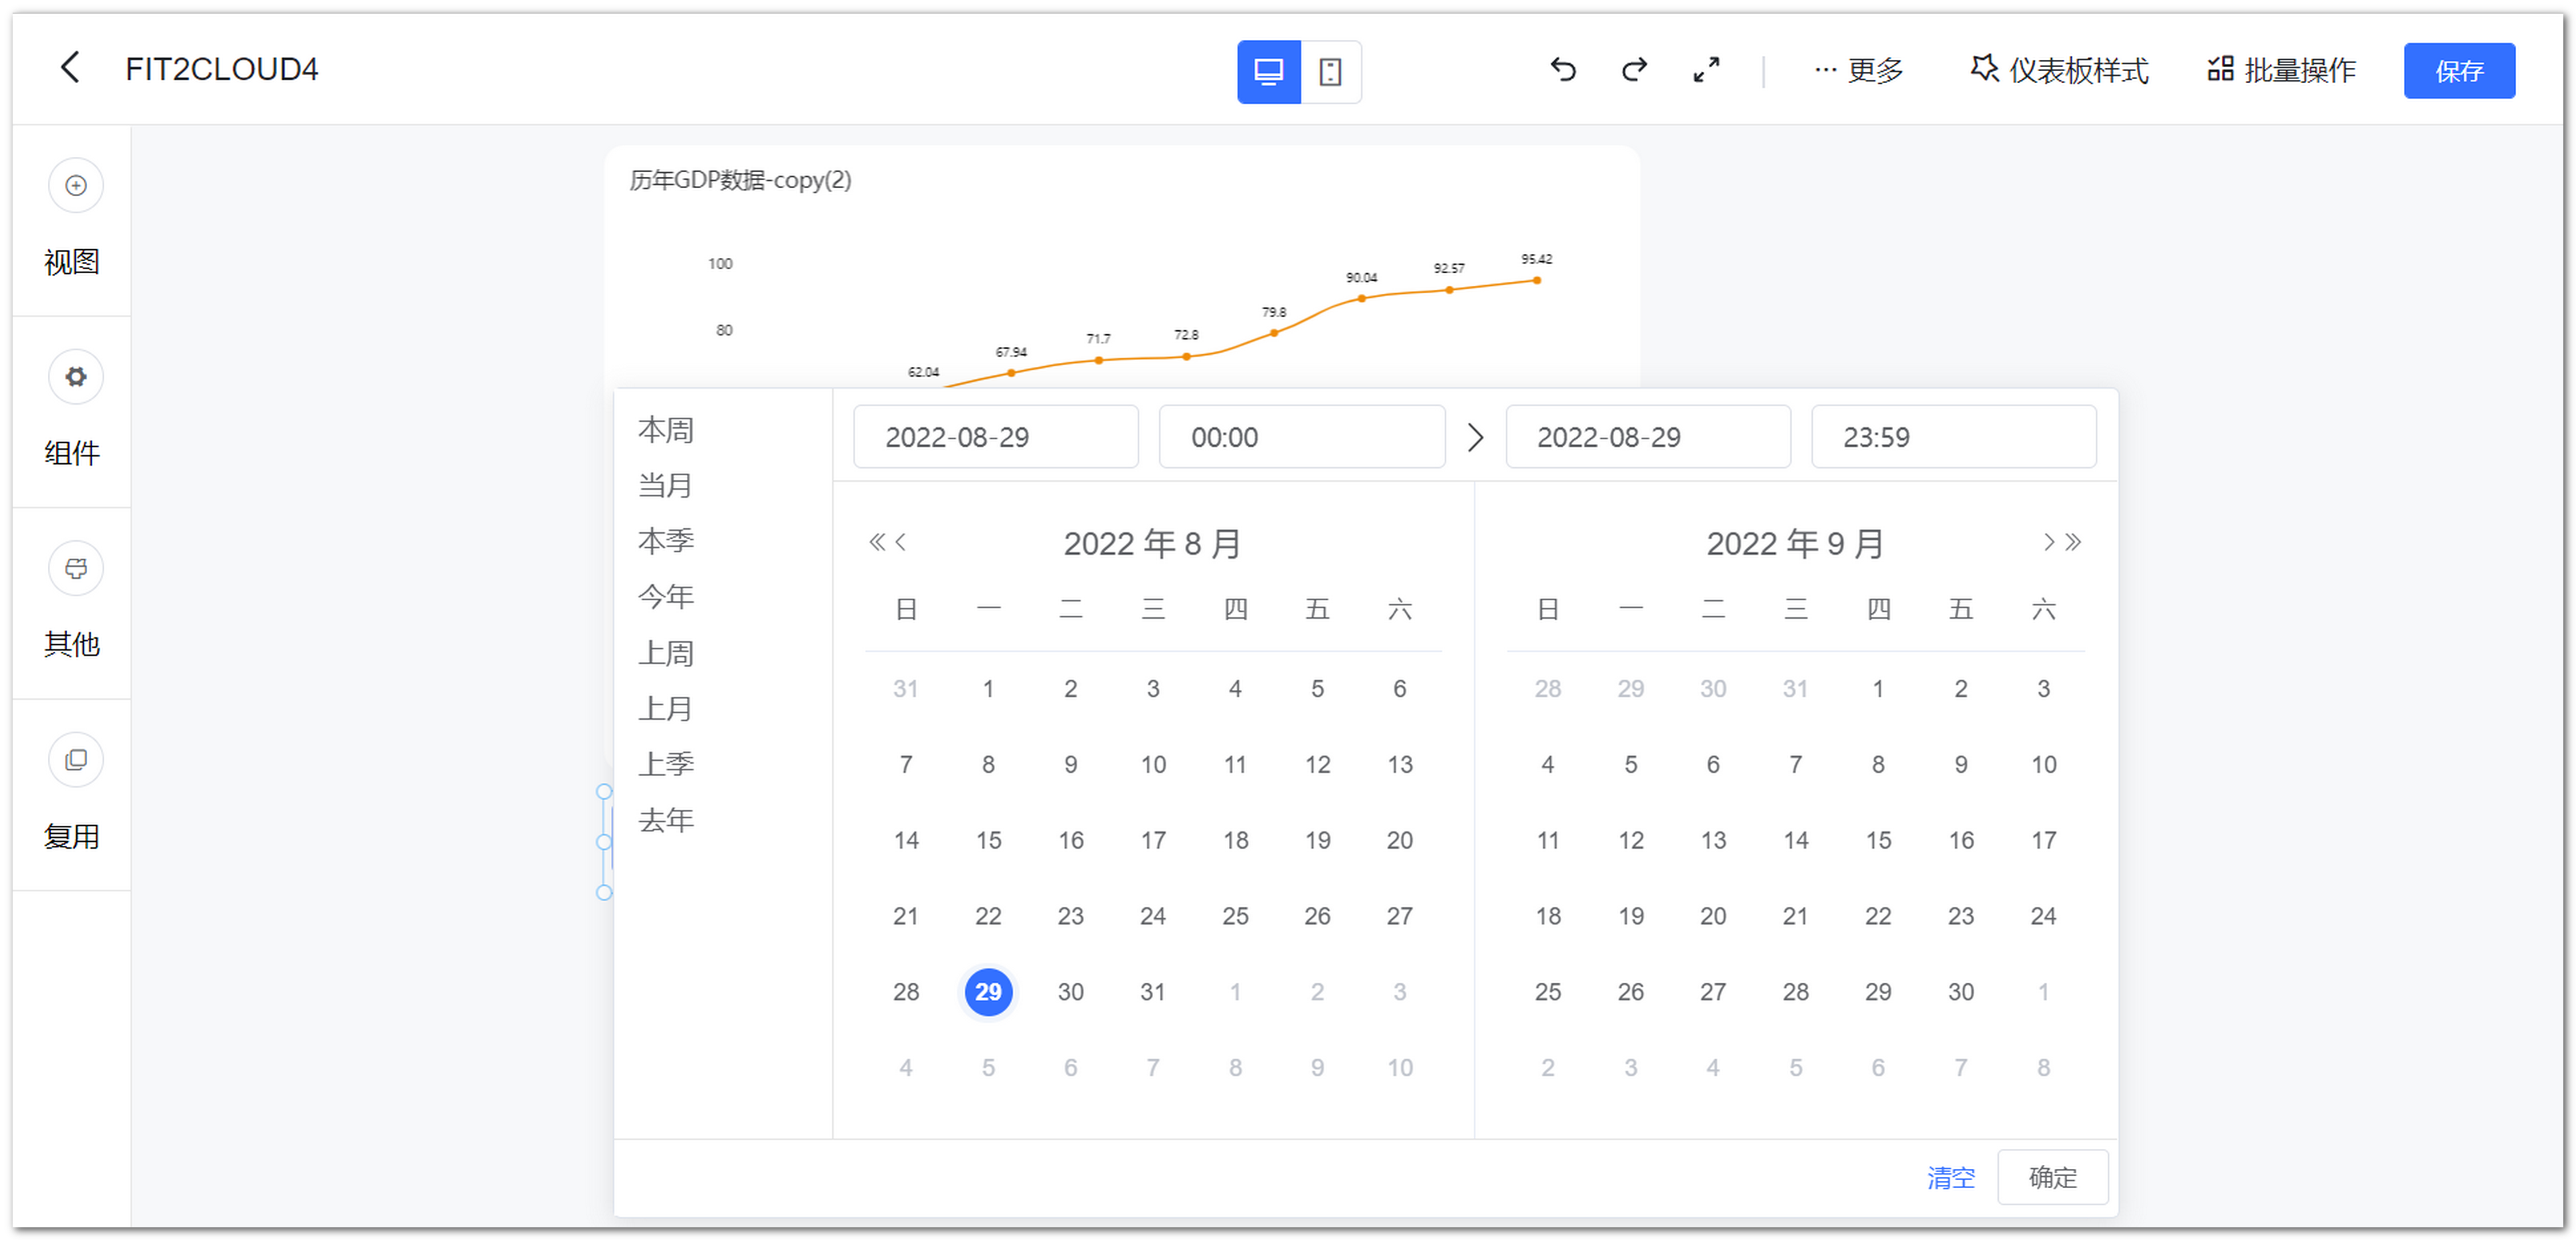Image resolution: width=2576 pixels, height=1240 pixels.
Task: Click the end time 23:59 field
Action: (x=1953, y=437)
